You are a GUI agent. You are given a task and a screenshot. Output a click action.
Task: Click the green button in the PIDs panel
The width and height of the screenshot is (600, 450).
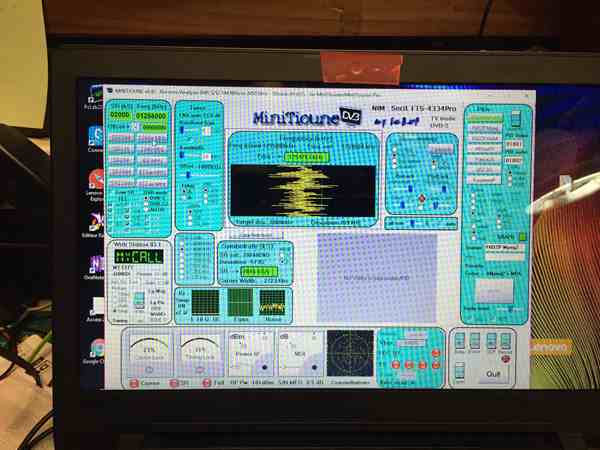(x=484, y=118)
